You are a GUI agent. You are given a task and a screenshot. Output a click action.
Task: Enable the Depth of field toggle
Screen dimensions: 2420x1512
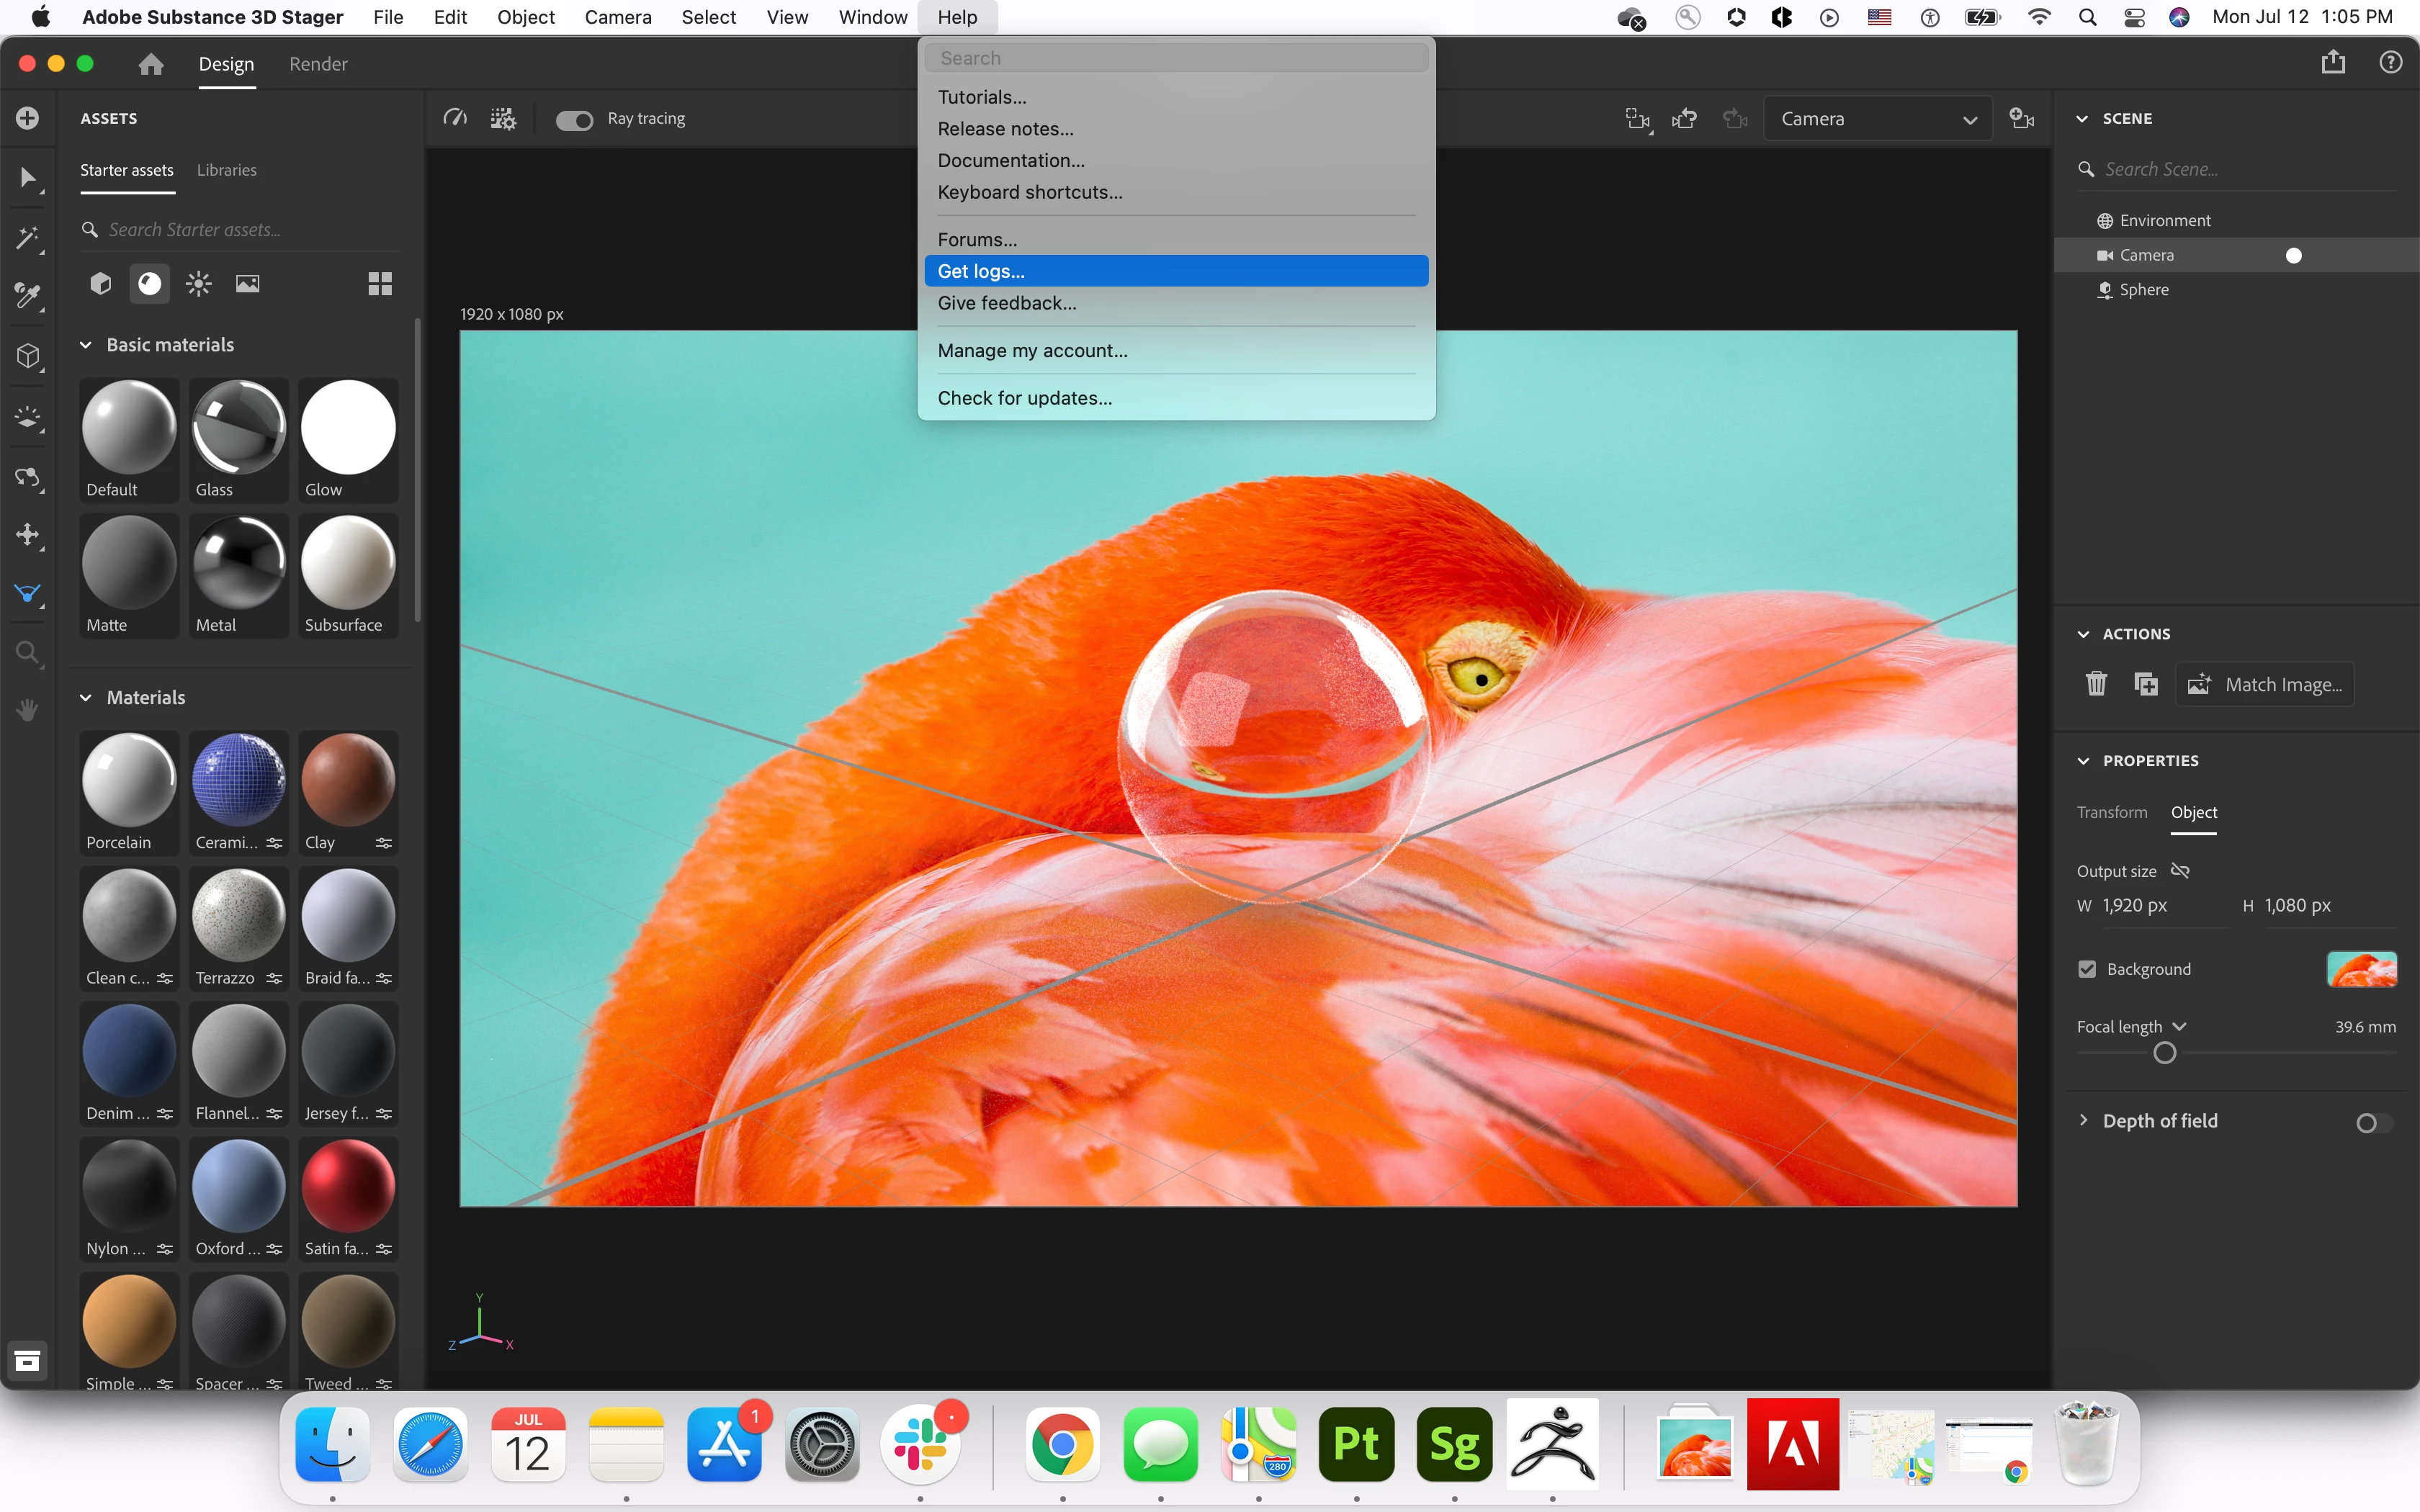click(2374, 1123)
